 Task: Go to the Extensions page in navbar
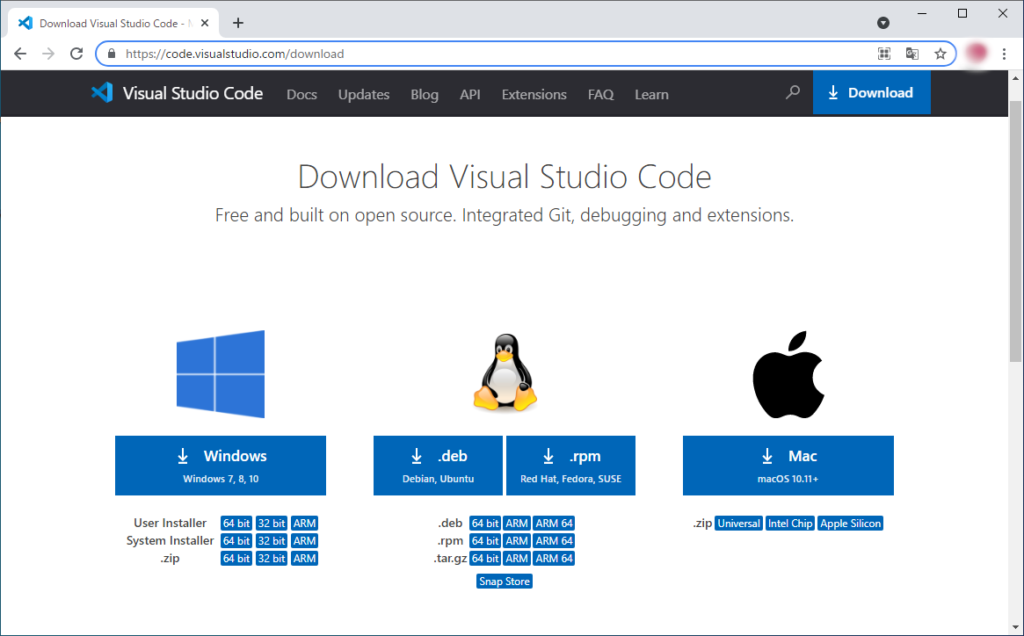click(x=534, y=94)
